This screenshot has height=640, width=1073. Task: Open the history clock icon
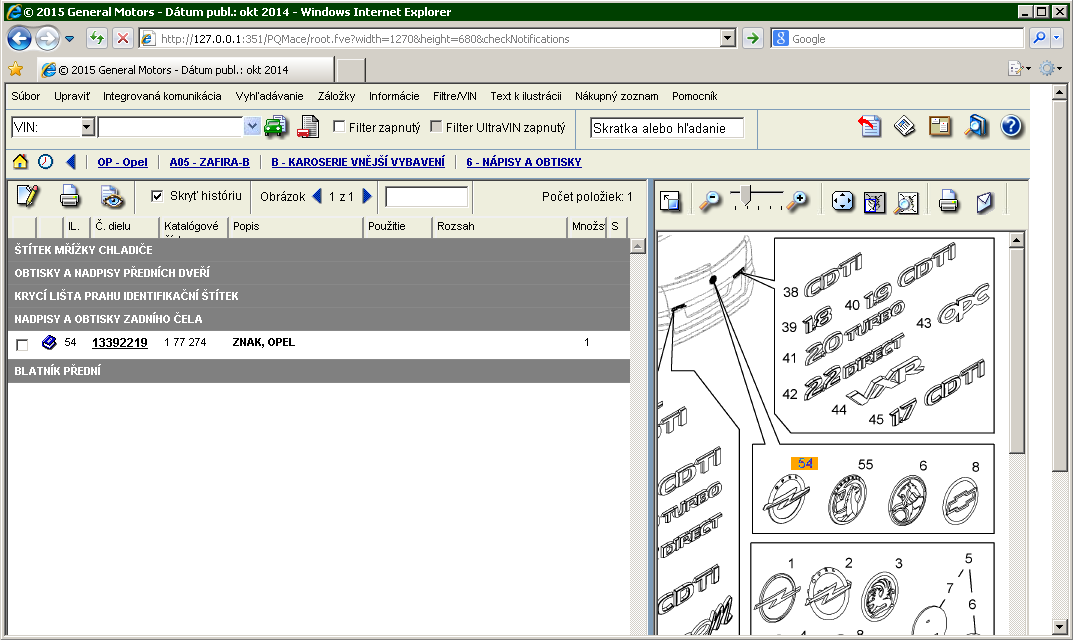[46, 162]
